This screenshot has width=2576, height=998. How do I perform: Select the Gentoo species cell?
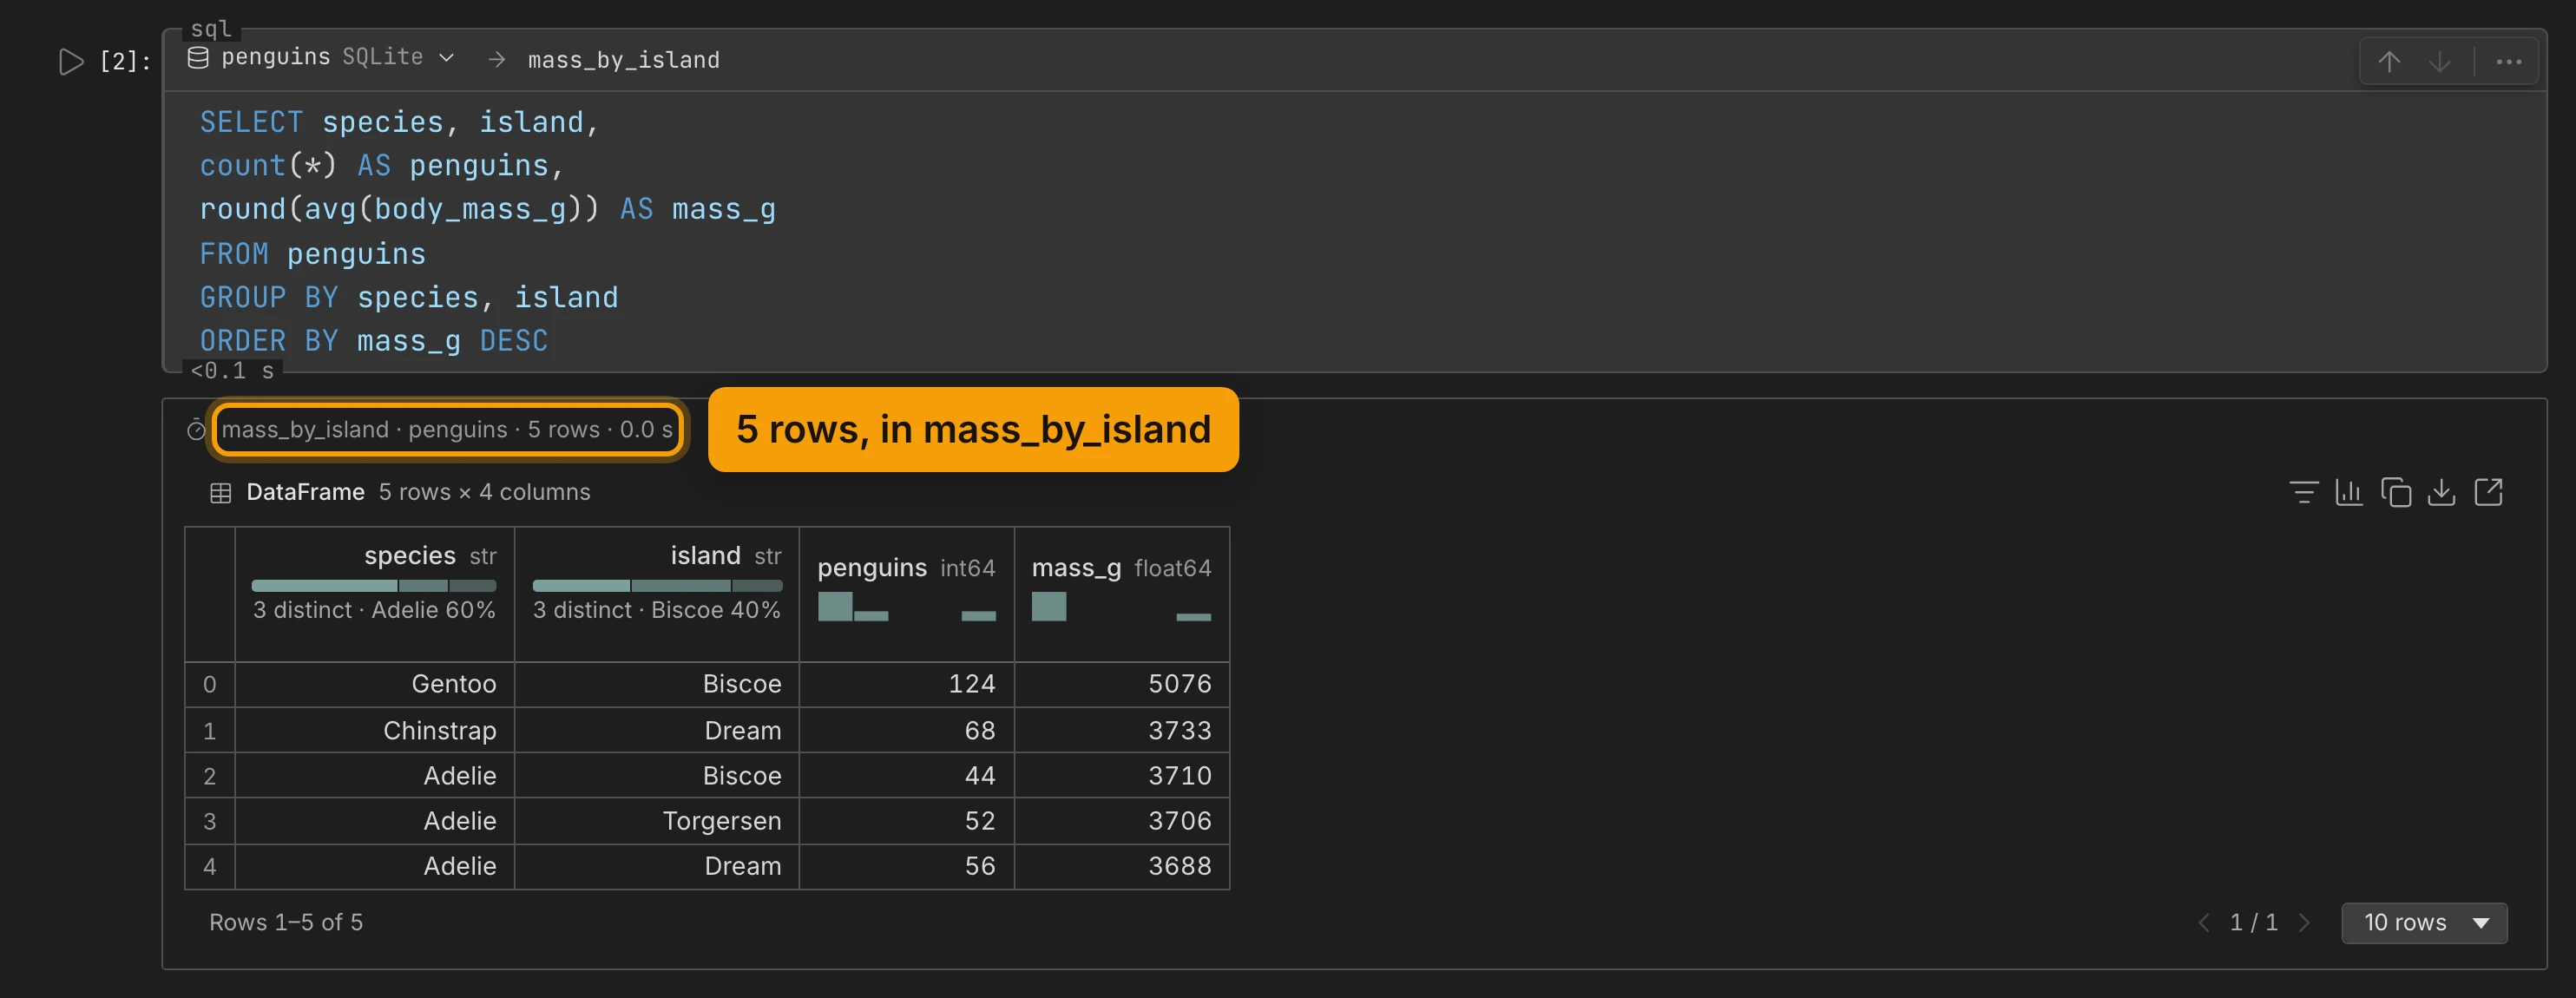pyautogui.click(x=374, y=684)
